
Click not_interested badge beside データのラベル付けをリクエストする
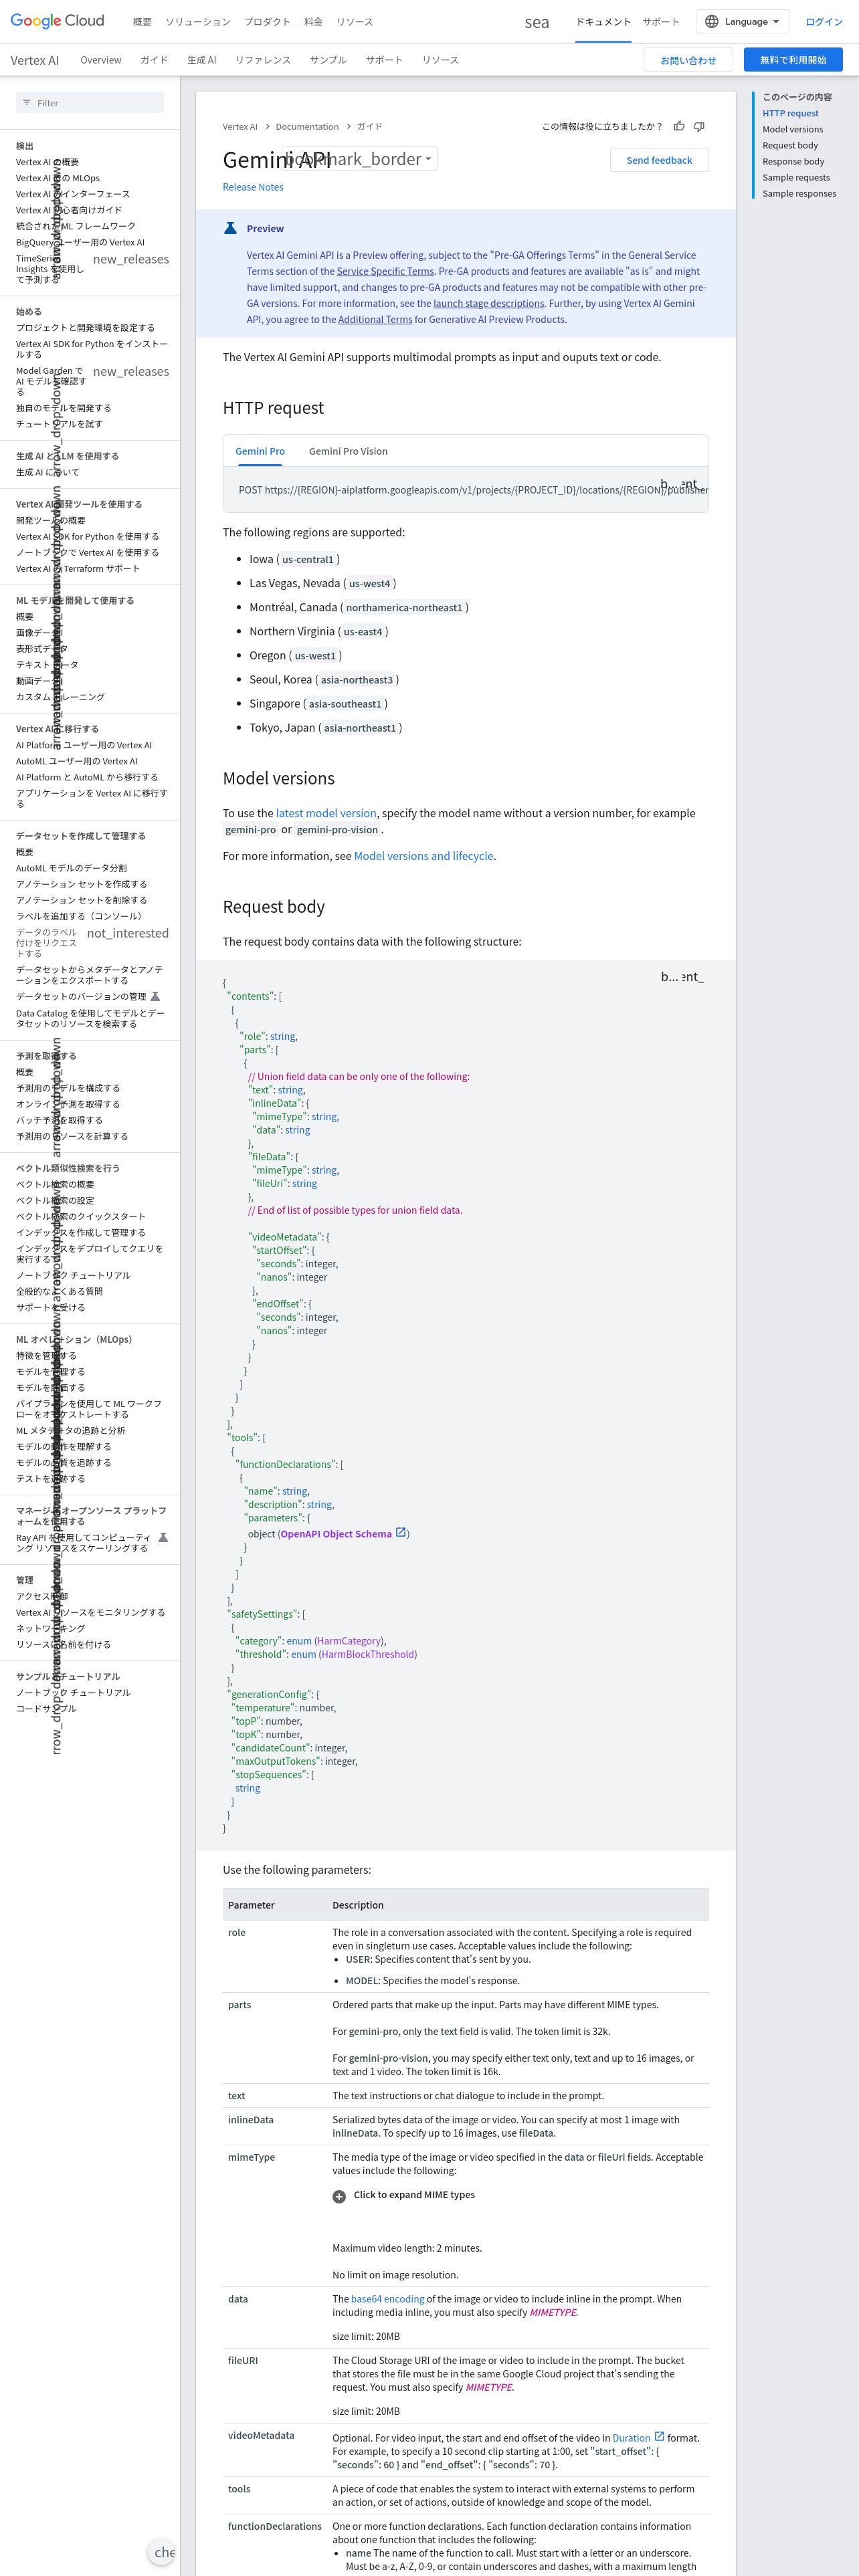click(128, 933)
